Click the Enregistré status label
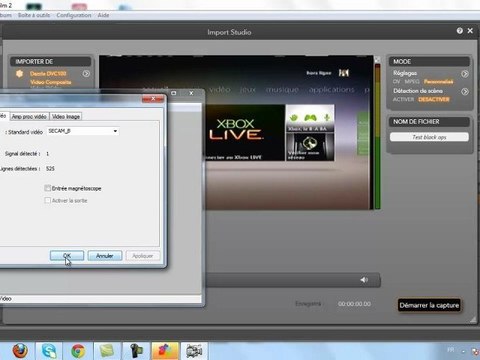Image resolution: width=480 pixels, height=360 pixels. tap(308, 304)
